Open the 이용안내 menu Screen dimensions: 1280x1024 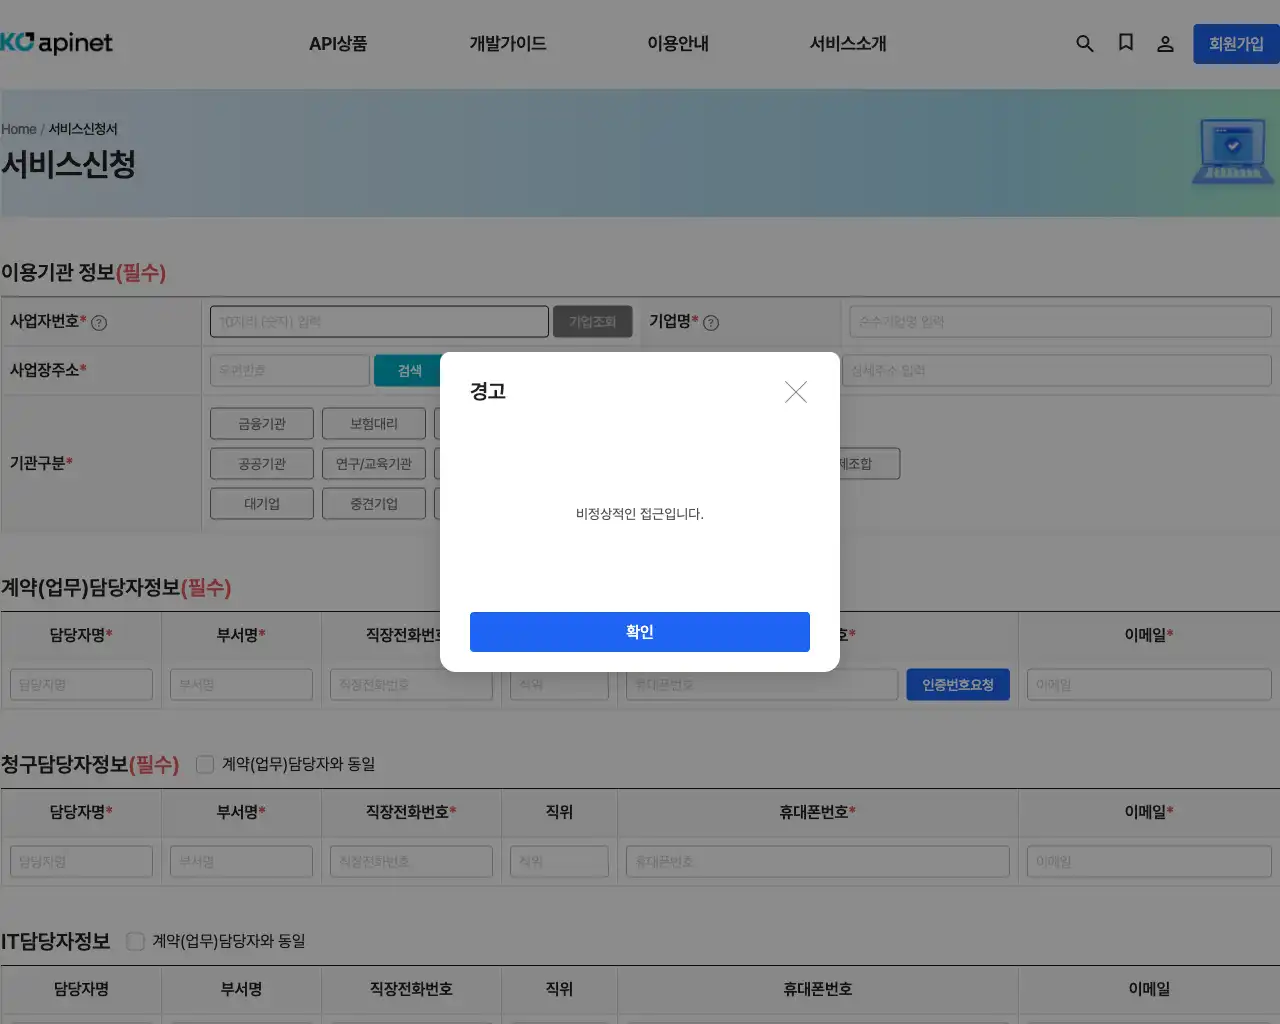(x=677, y=43)
